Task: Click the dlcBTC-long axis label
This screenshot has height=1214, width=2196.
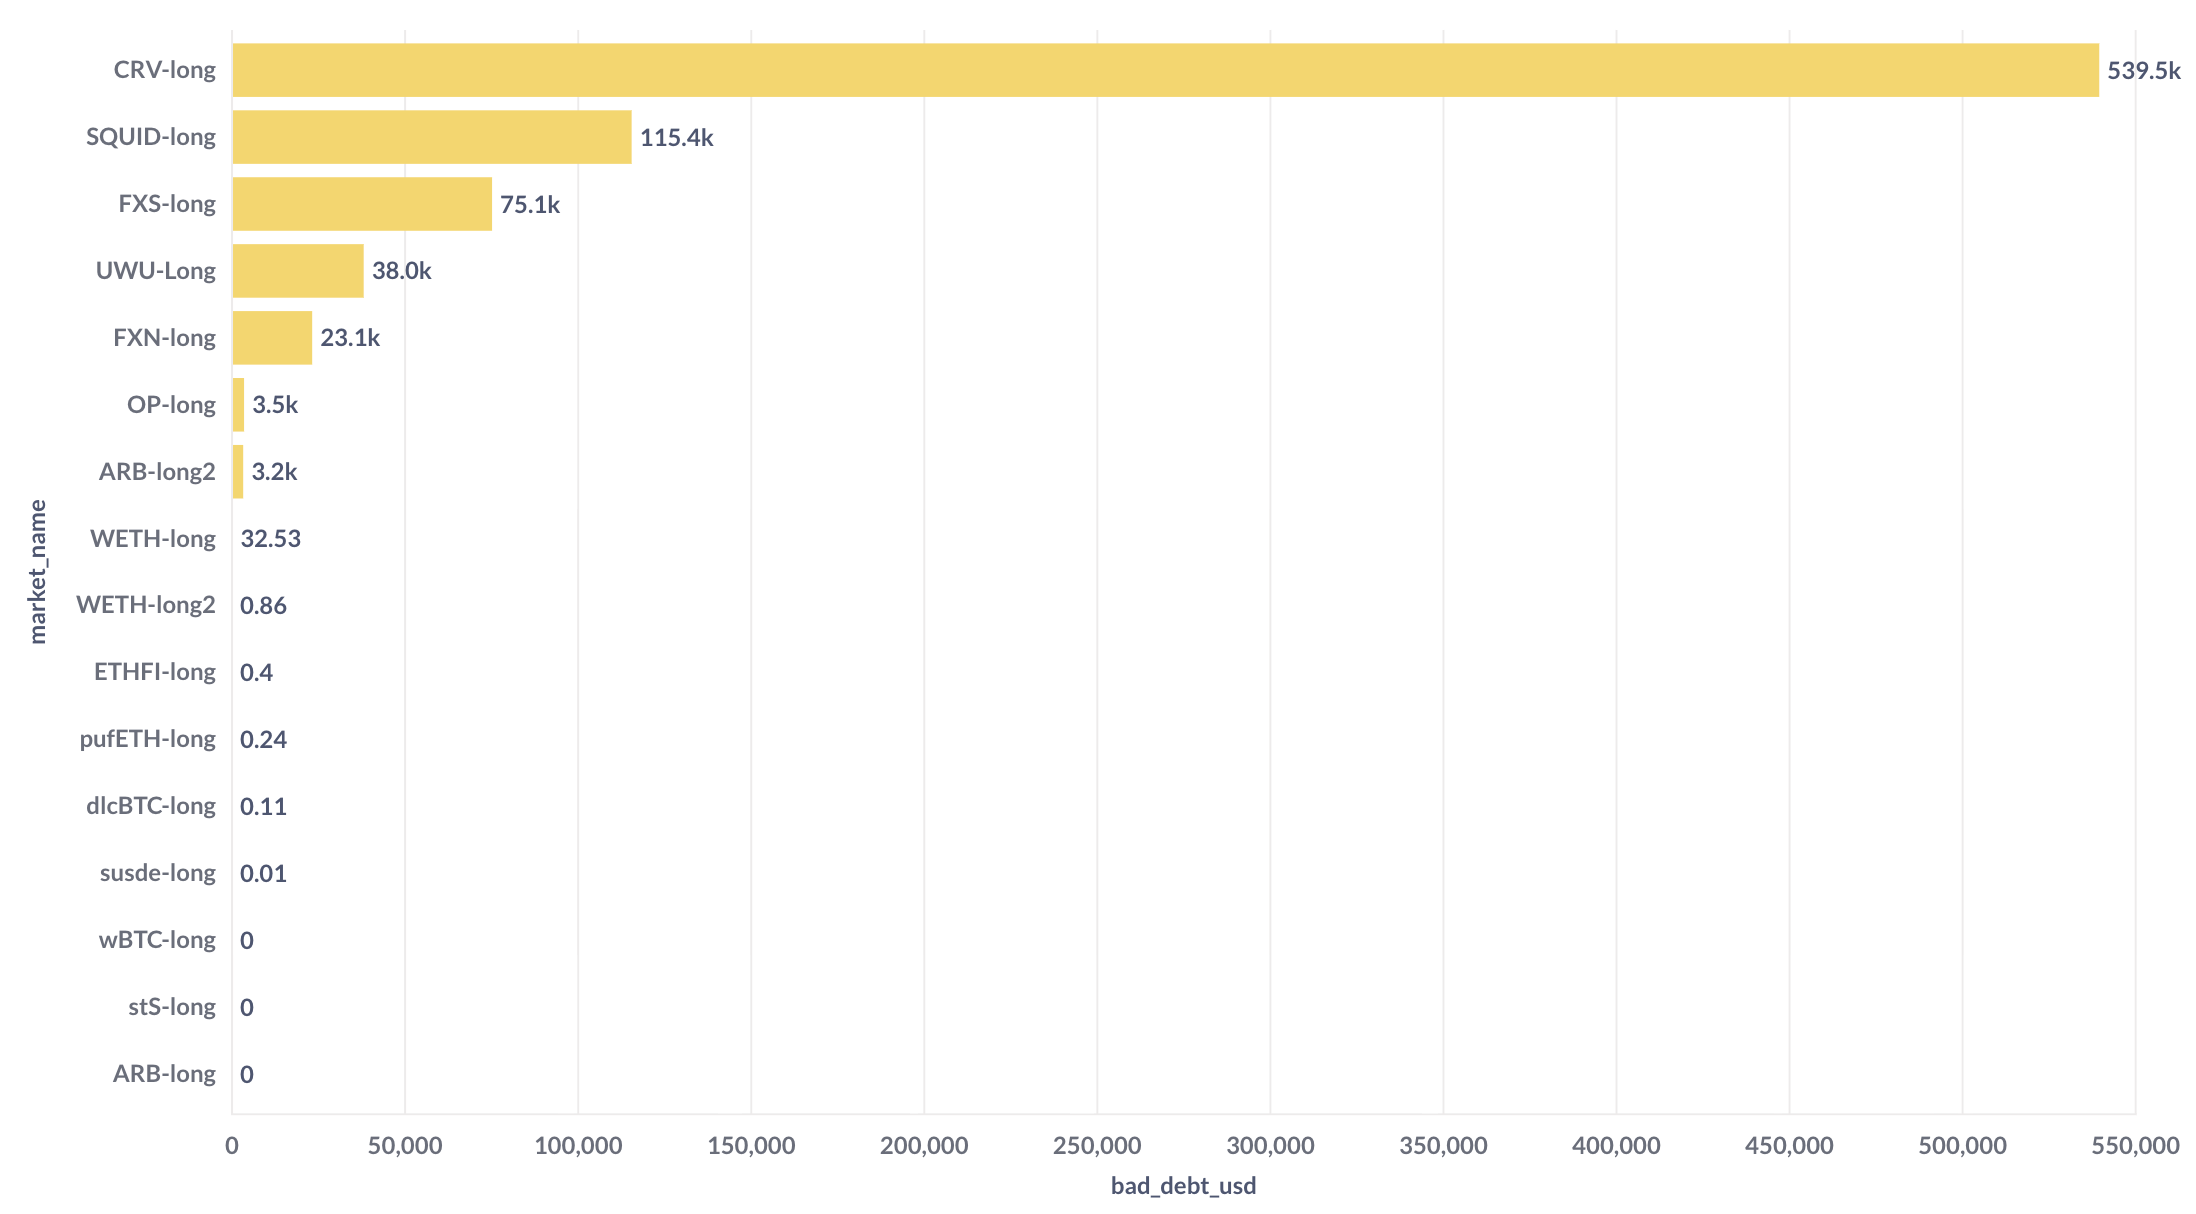Action: (151, 806)
